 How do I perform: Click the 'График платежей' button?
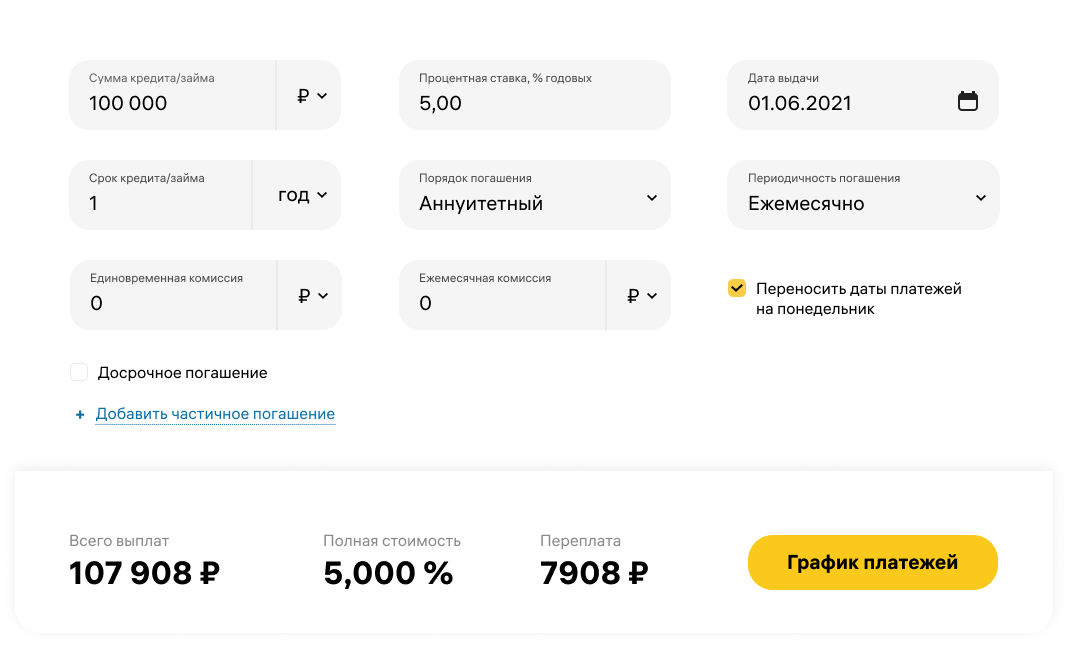[x=872, y=563]
